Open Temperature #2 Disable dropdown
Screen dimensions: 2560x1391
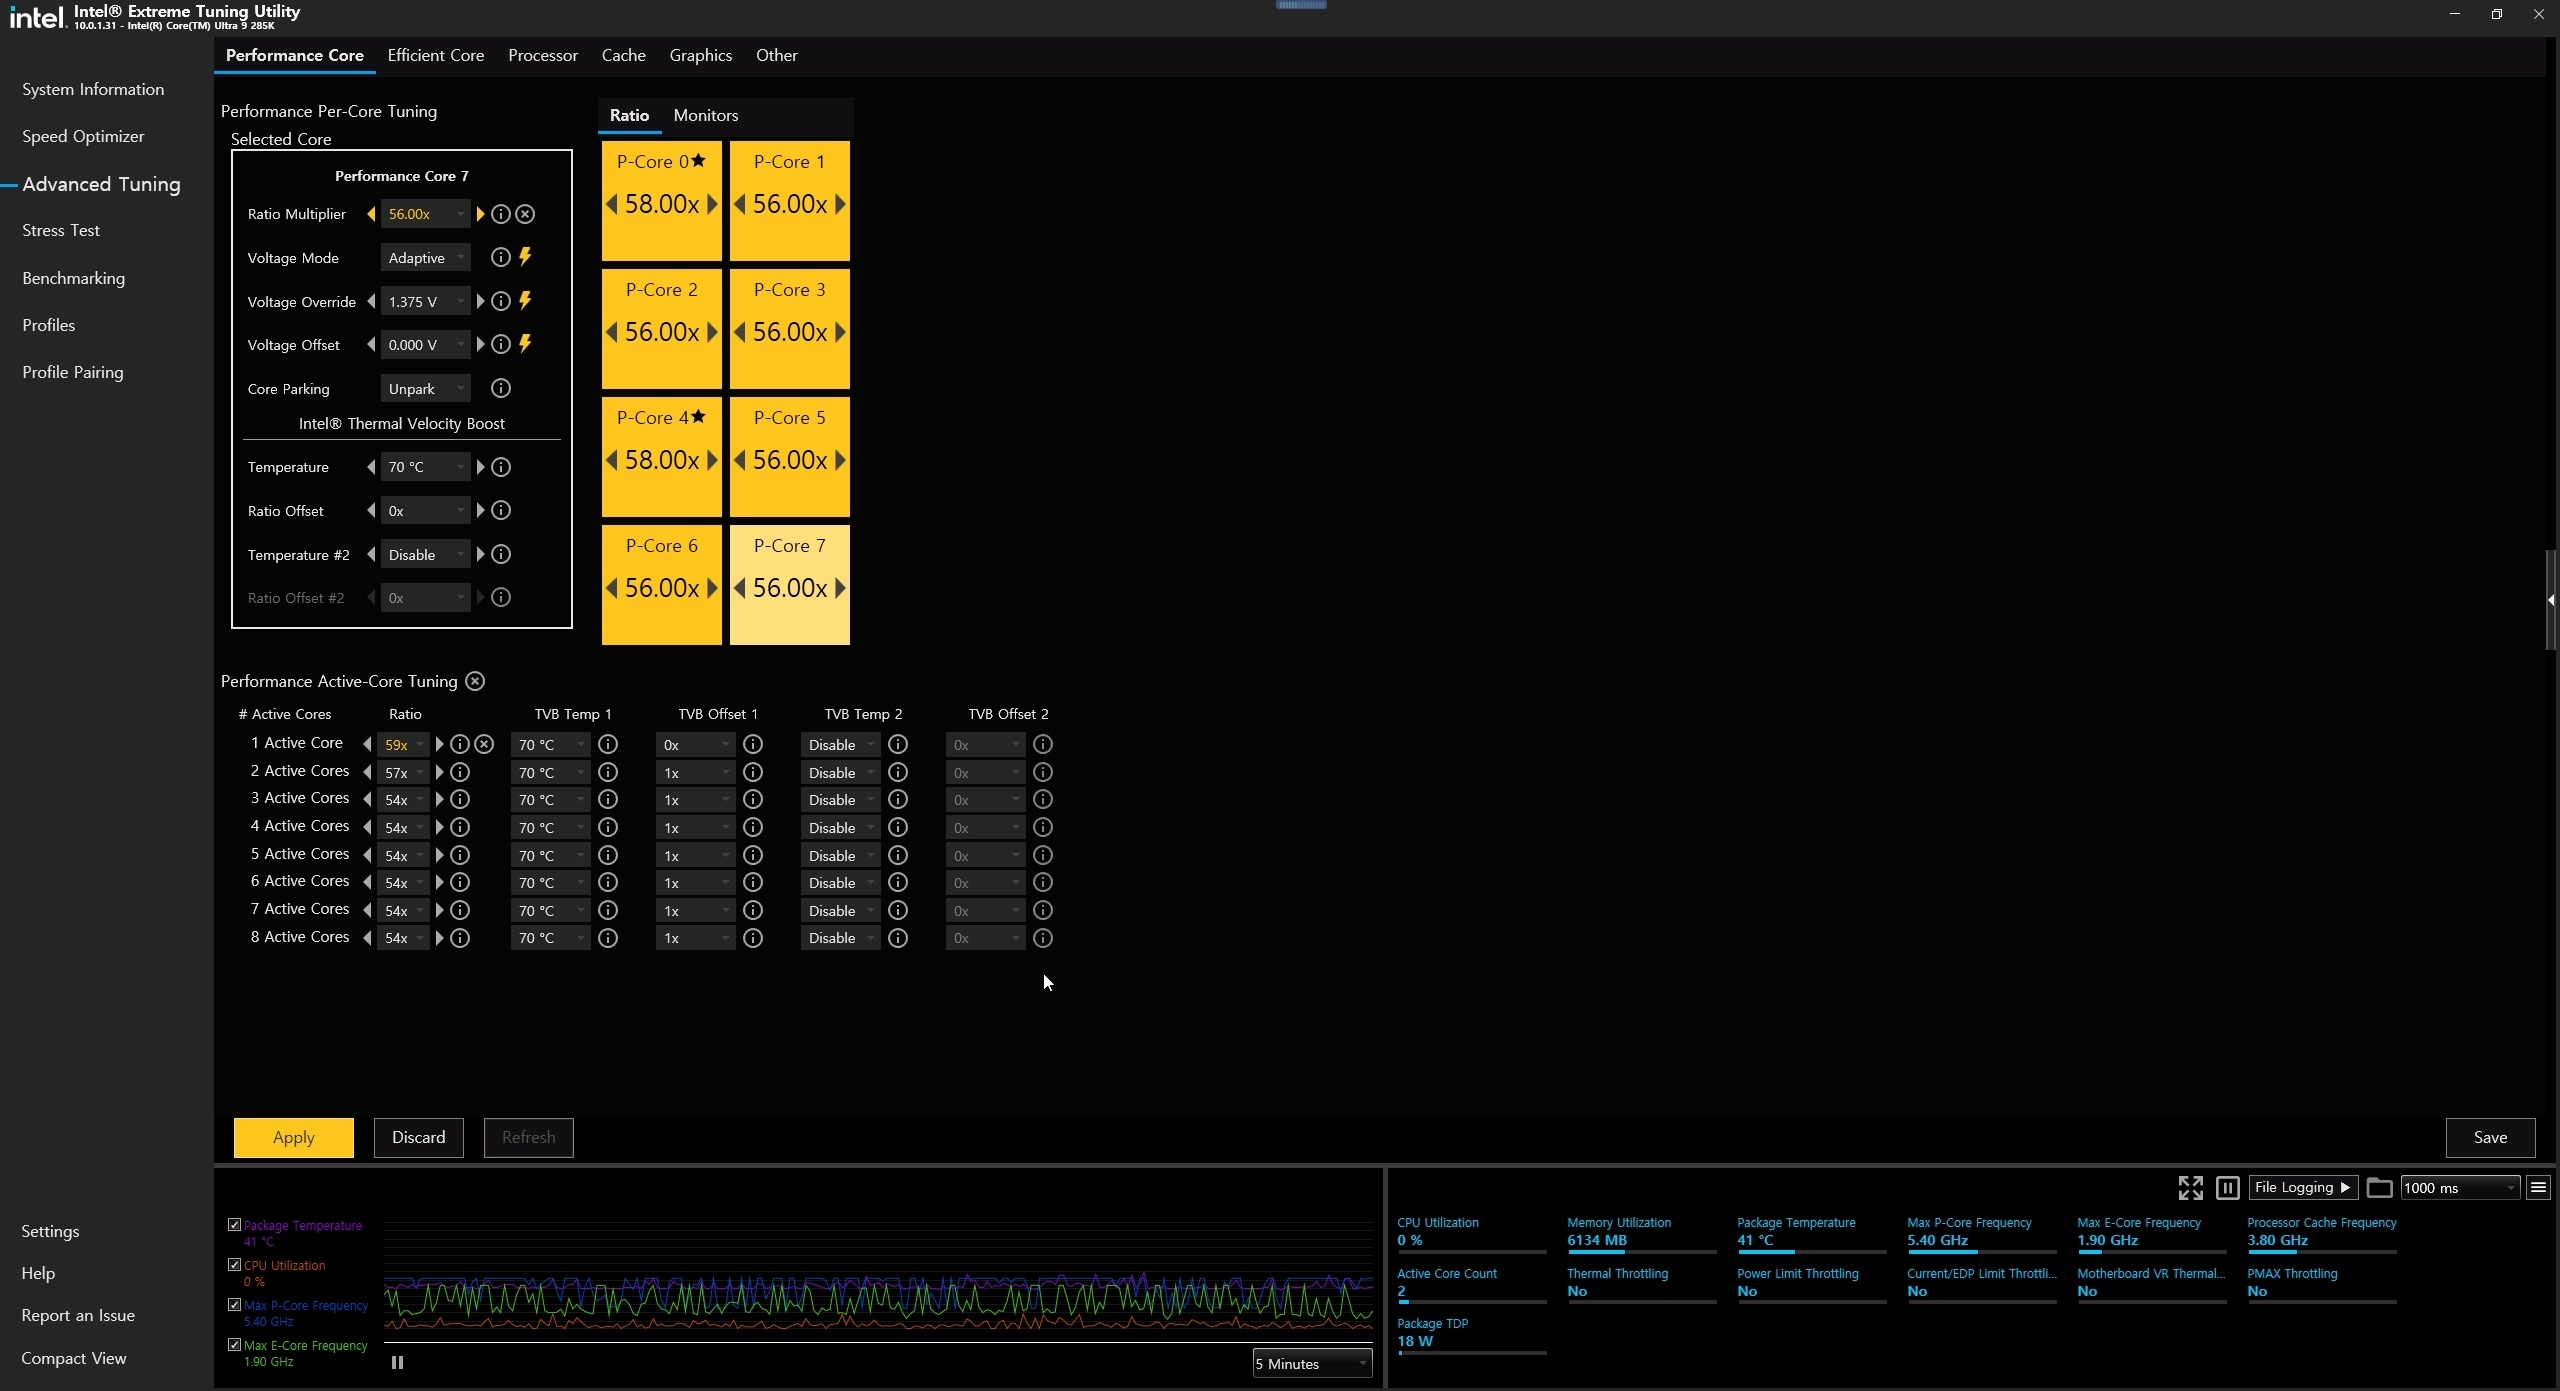pyautogui.click(x=425, y=554)
